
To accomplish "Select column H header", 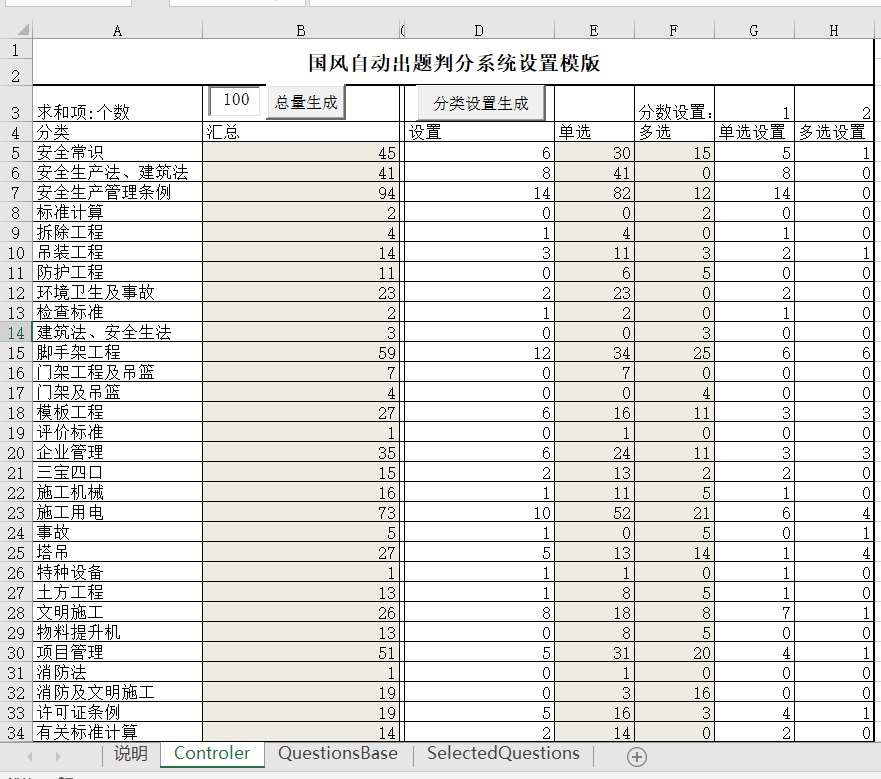I will pos(834,30).
